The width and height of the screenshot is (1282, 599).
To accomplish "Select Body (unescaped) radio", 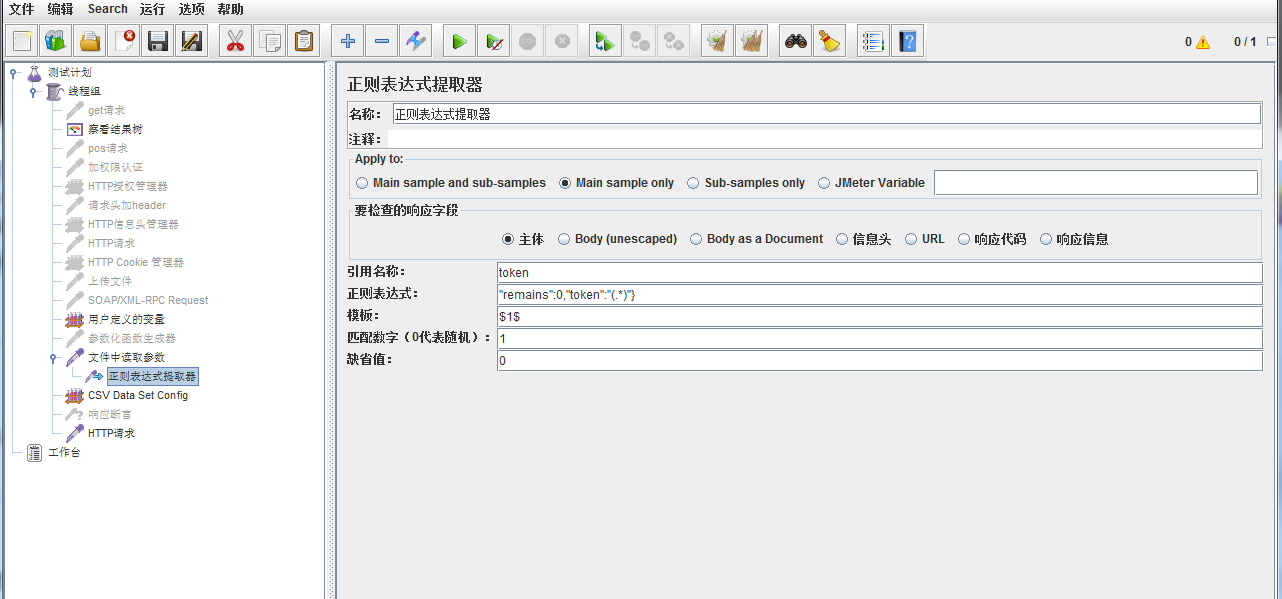I will [564, 239].
